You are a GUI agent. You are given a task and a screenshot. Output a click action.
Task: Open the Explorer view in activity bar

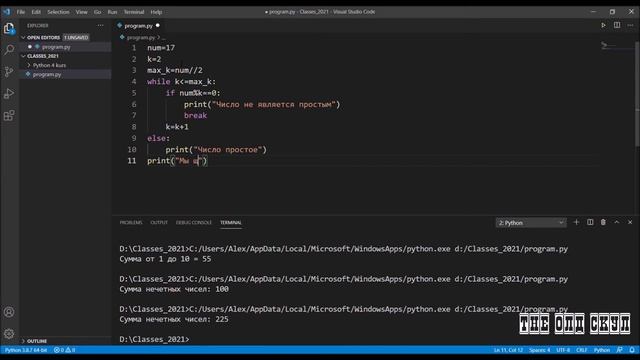(9, 29)
